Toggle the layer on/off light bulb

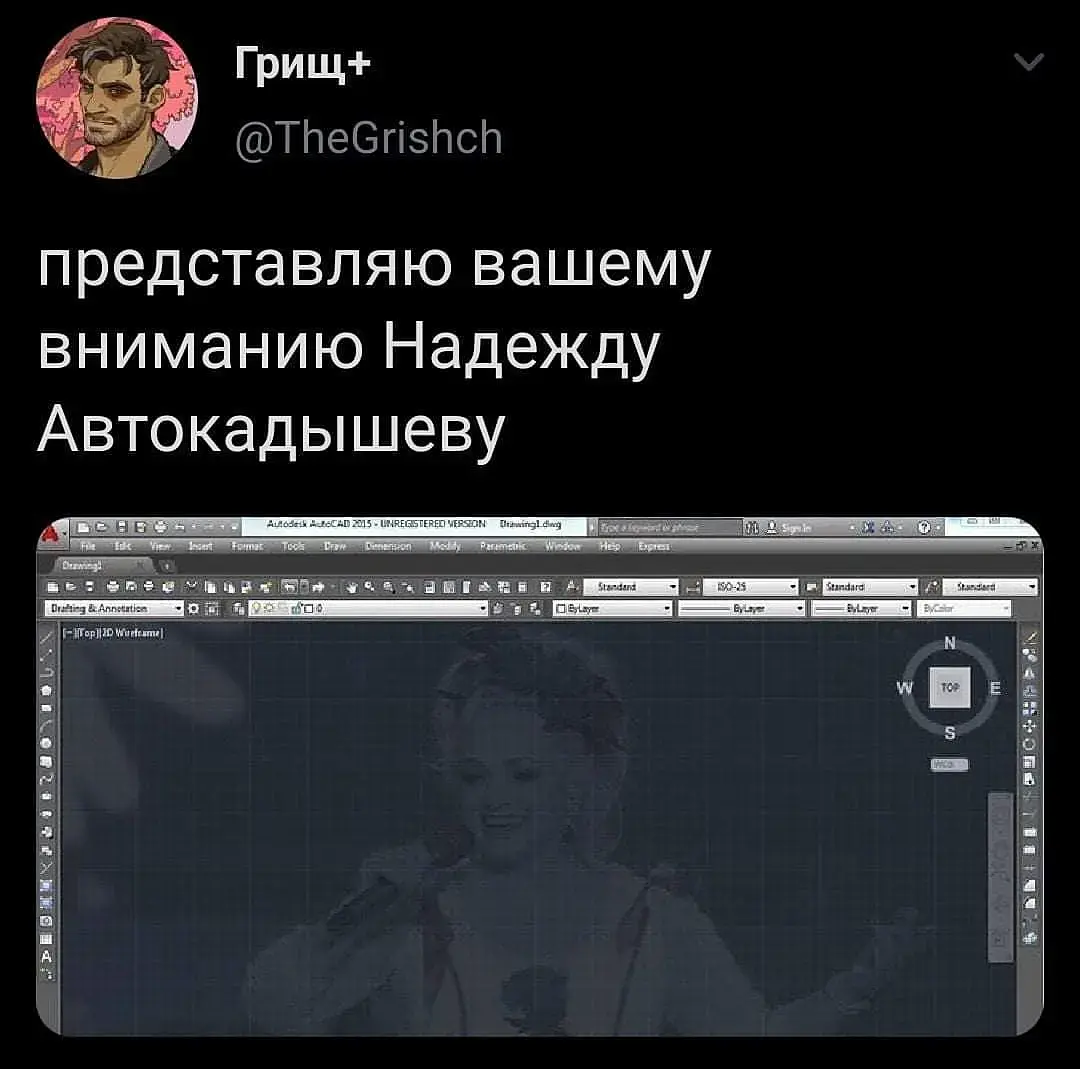(x=256, y=608)
